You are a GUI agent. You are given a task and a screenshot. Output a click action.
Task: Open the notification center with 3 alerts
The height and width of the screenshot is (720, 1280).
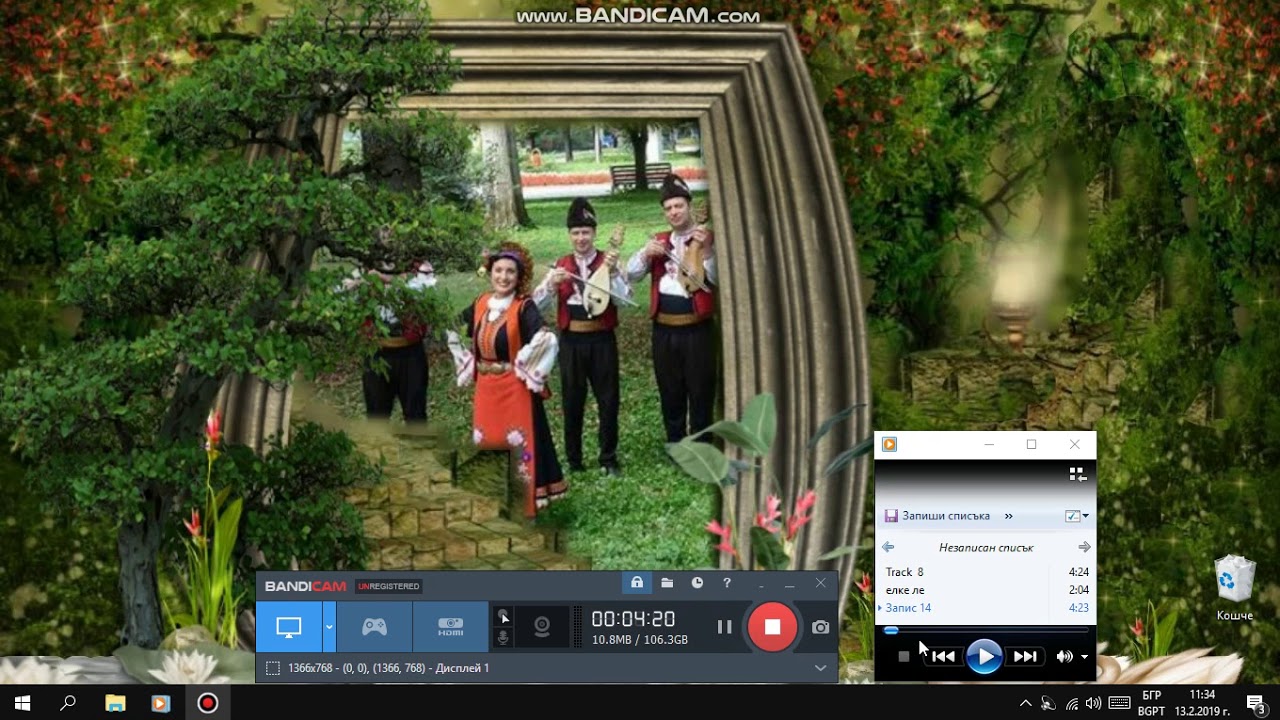tap(1256, 703)
